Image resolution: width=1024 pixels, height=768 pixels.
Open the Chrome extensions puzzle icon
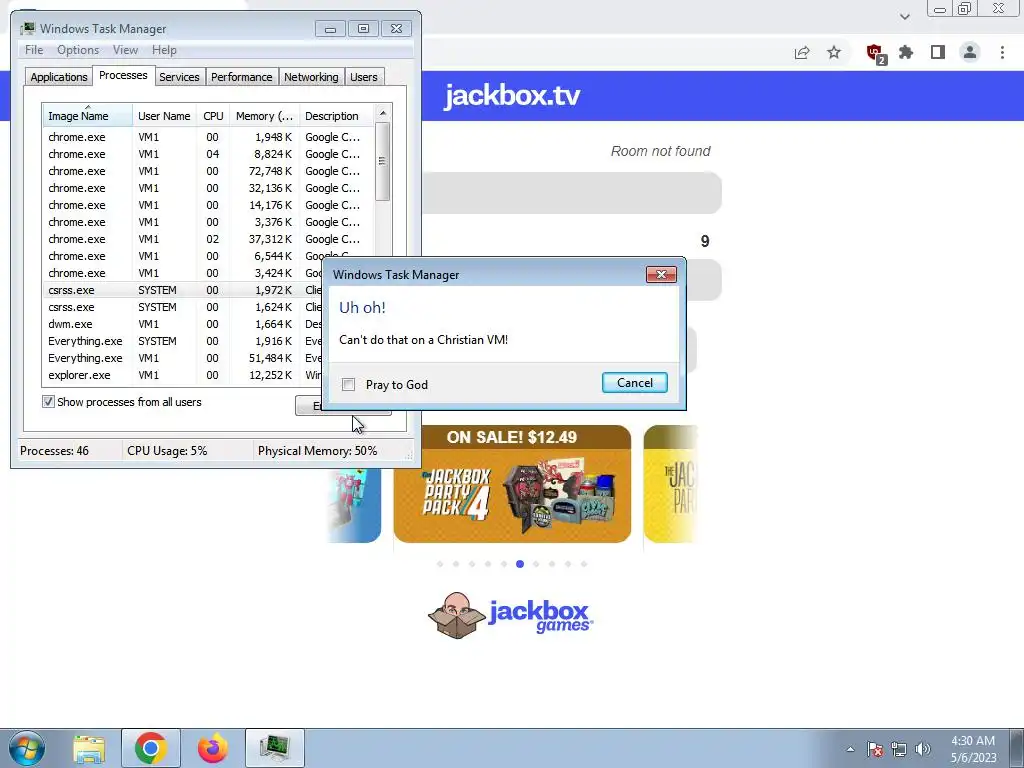[x=906, y=52]
